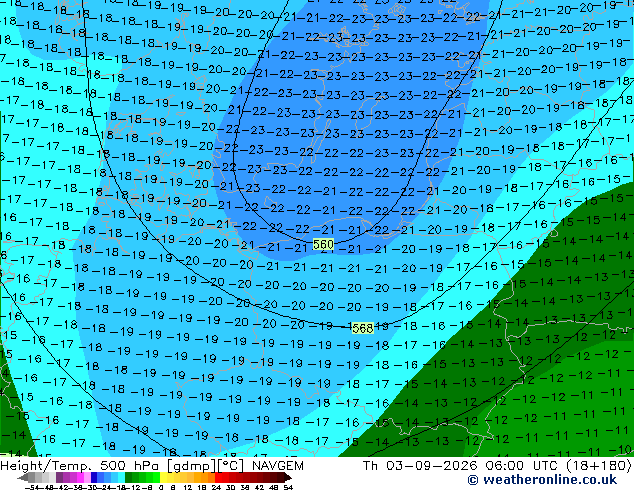This screenshot has height=490, width=634.
Task: Click the forecast date 'Th 03-09-2026'
Action: 421,466
